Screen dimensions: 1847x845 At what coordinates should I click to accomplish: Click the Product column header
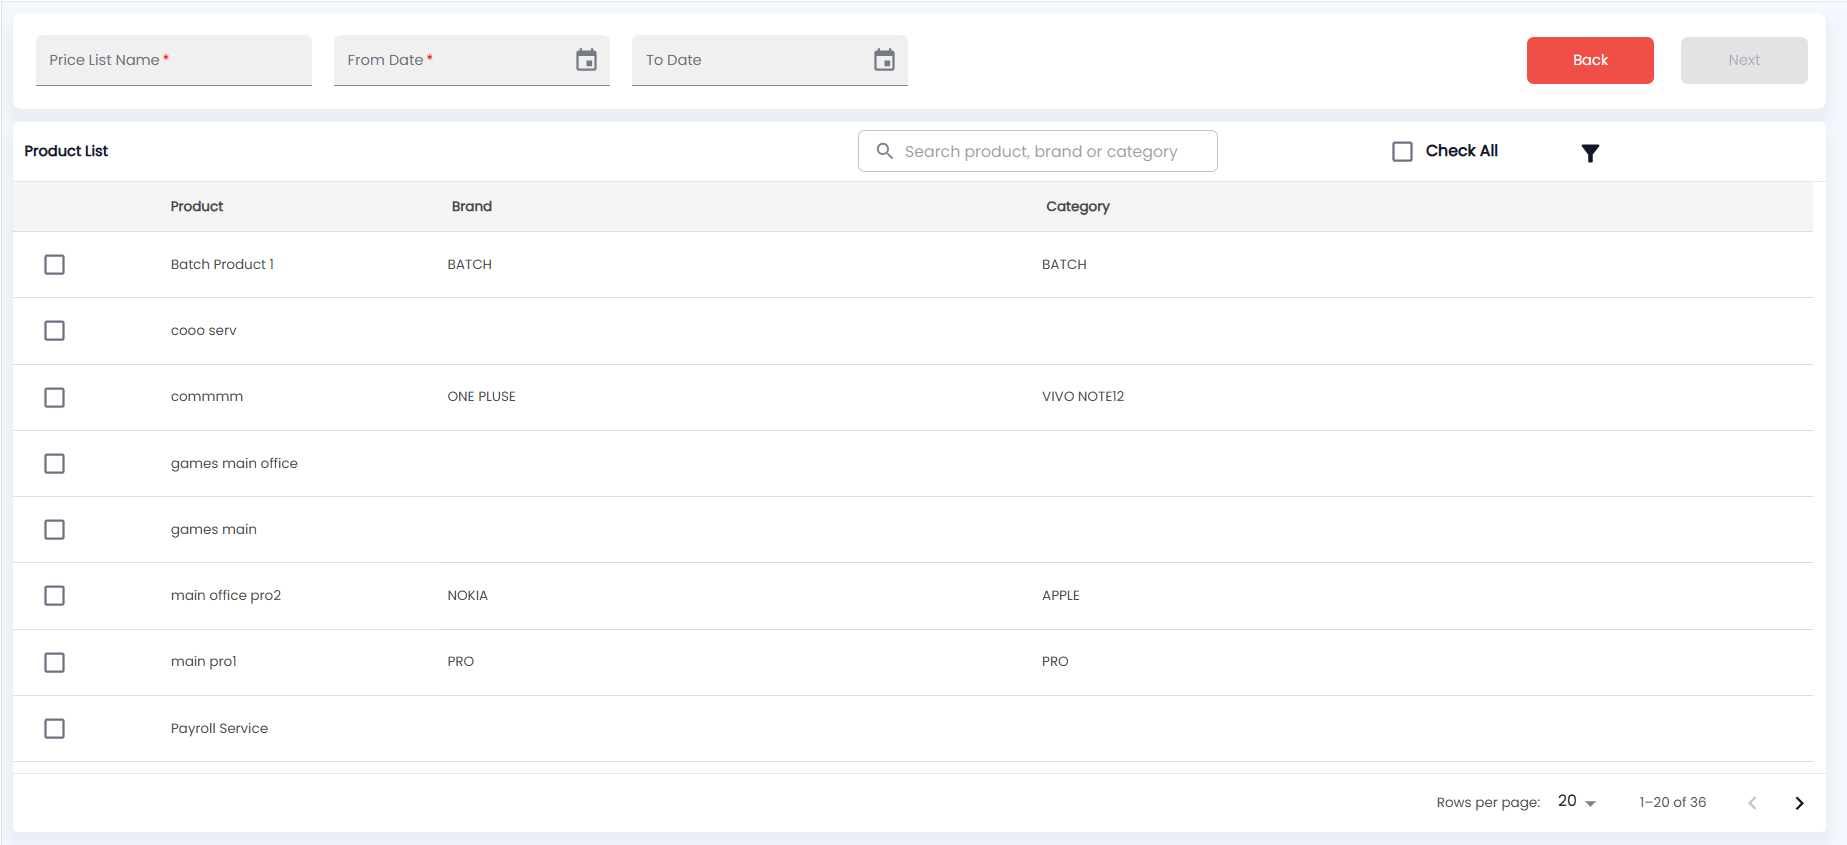click(197, 206)
